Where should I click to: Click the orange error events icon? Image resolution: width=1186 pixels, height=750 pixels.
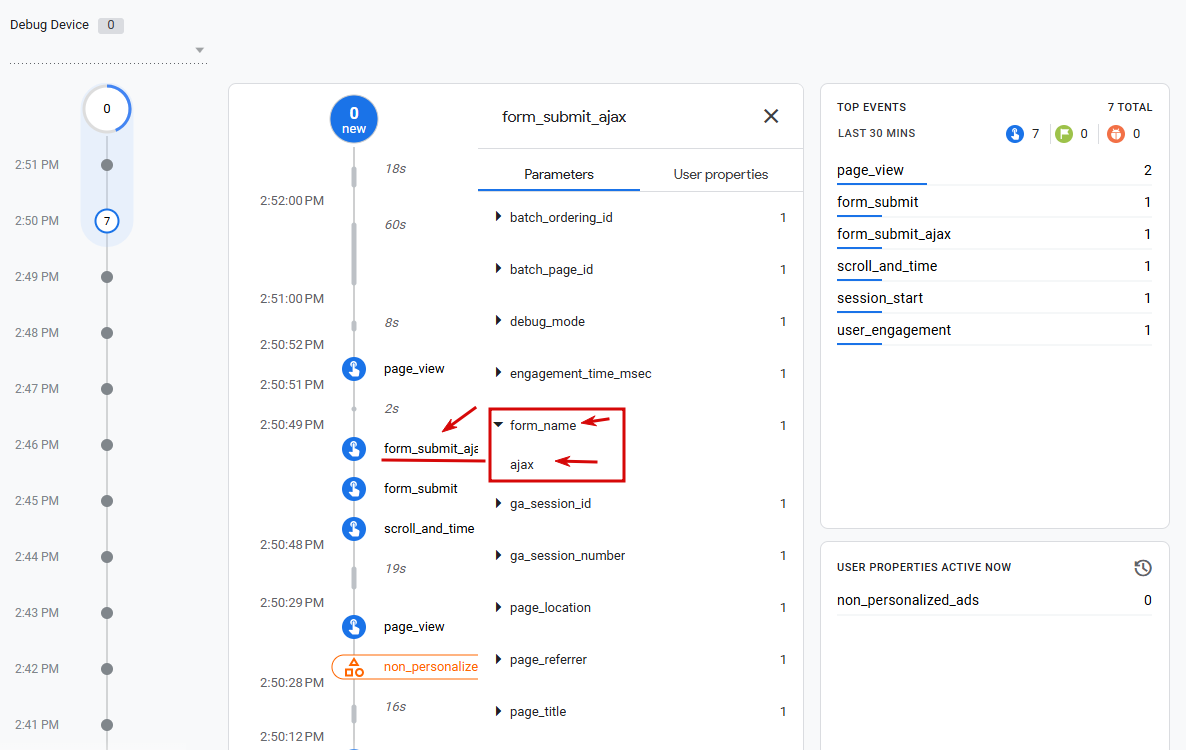tap(1116, 134)
